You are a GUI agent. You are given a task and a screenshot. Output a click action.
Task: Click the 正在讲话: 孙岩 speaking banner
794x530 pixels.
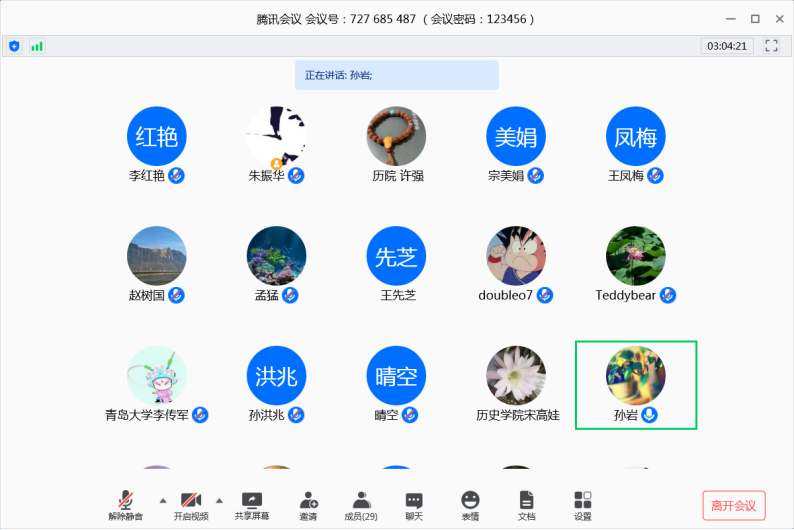coord(397,75)
